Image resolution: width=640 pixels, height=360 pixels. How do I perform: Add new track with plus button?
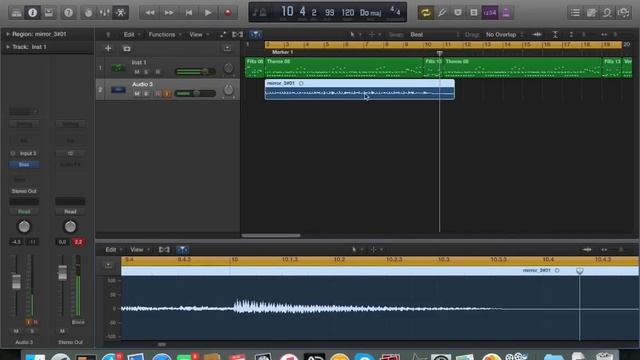108,49
